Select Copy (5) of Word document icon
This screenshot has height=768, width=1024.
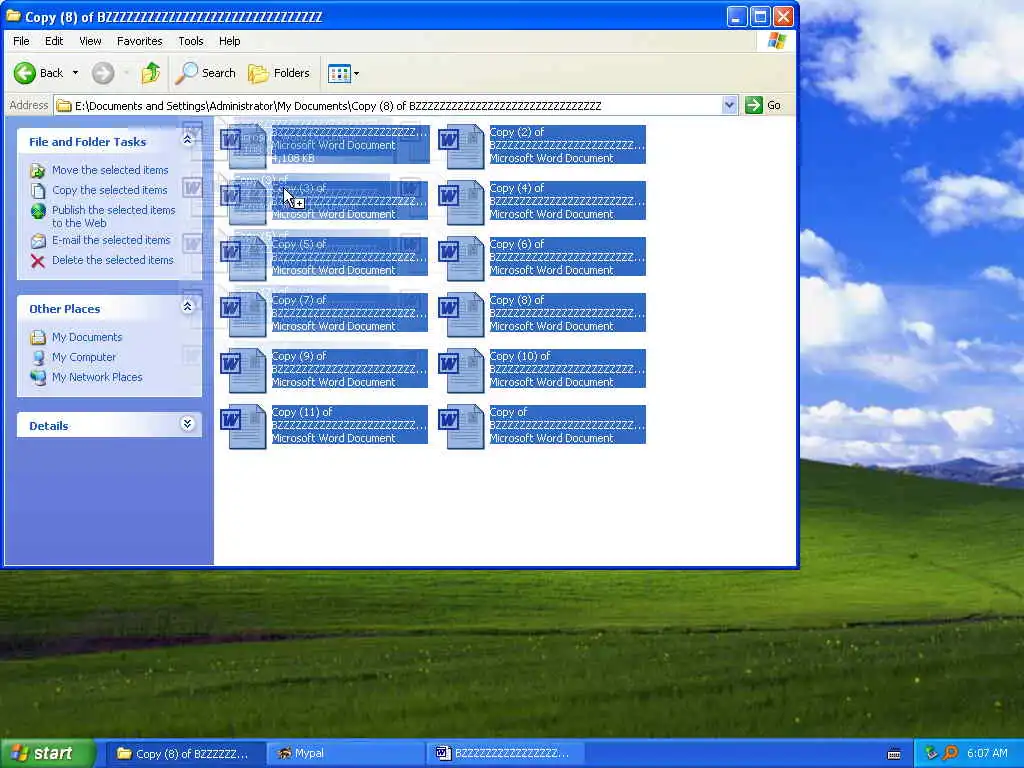[244, 259]
